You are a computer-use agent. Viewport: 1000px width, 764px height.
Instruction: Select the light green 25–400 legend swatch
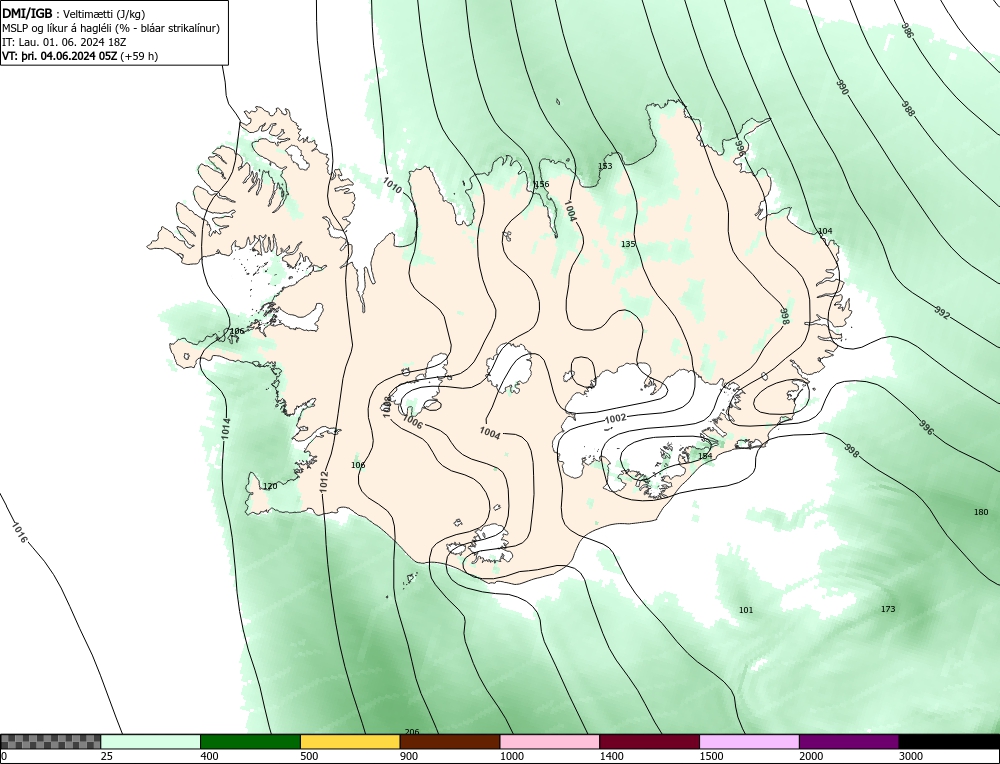[151, 742]
